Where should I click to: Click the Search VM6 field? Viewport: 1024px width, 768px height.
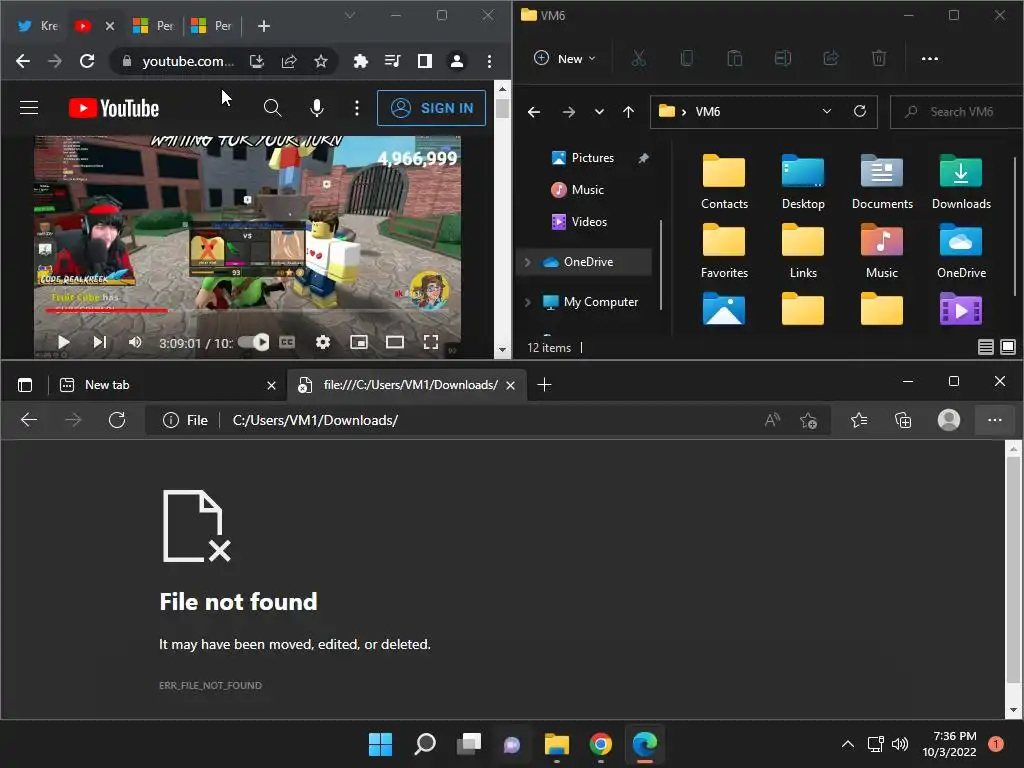957,112
